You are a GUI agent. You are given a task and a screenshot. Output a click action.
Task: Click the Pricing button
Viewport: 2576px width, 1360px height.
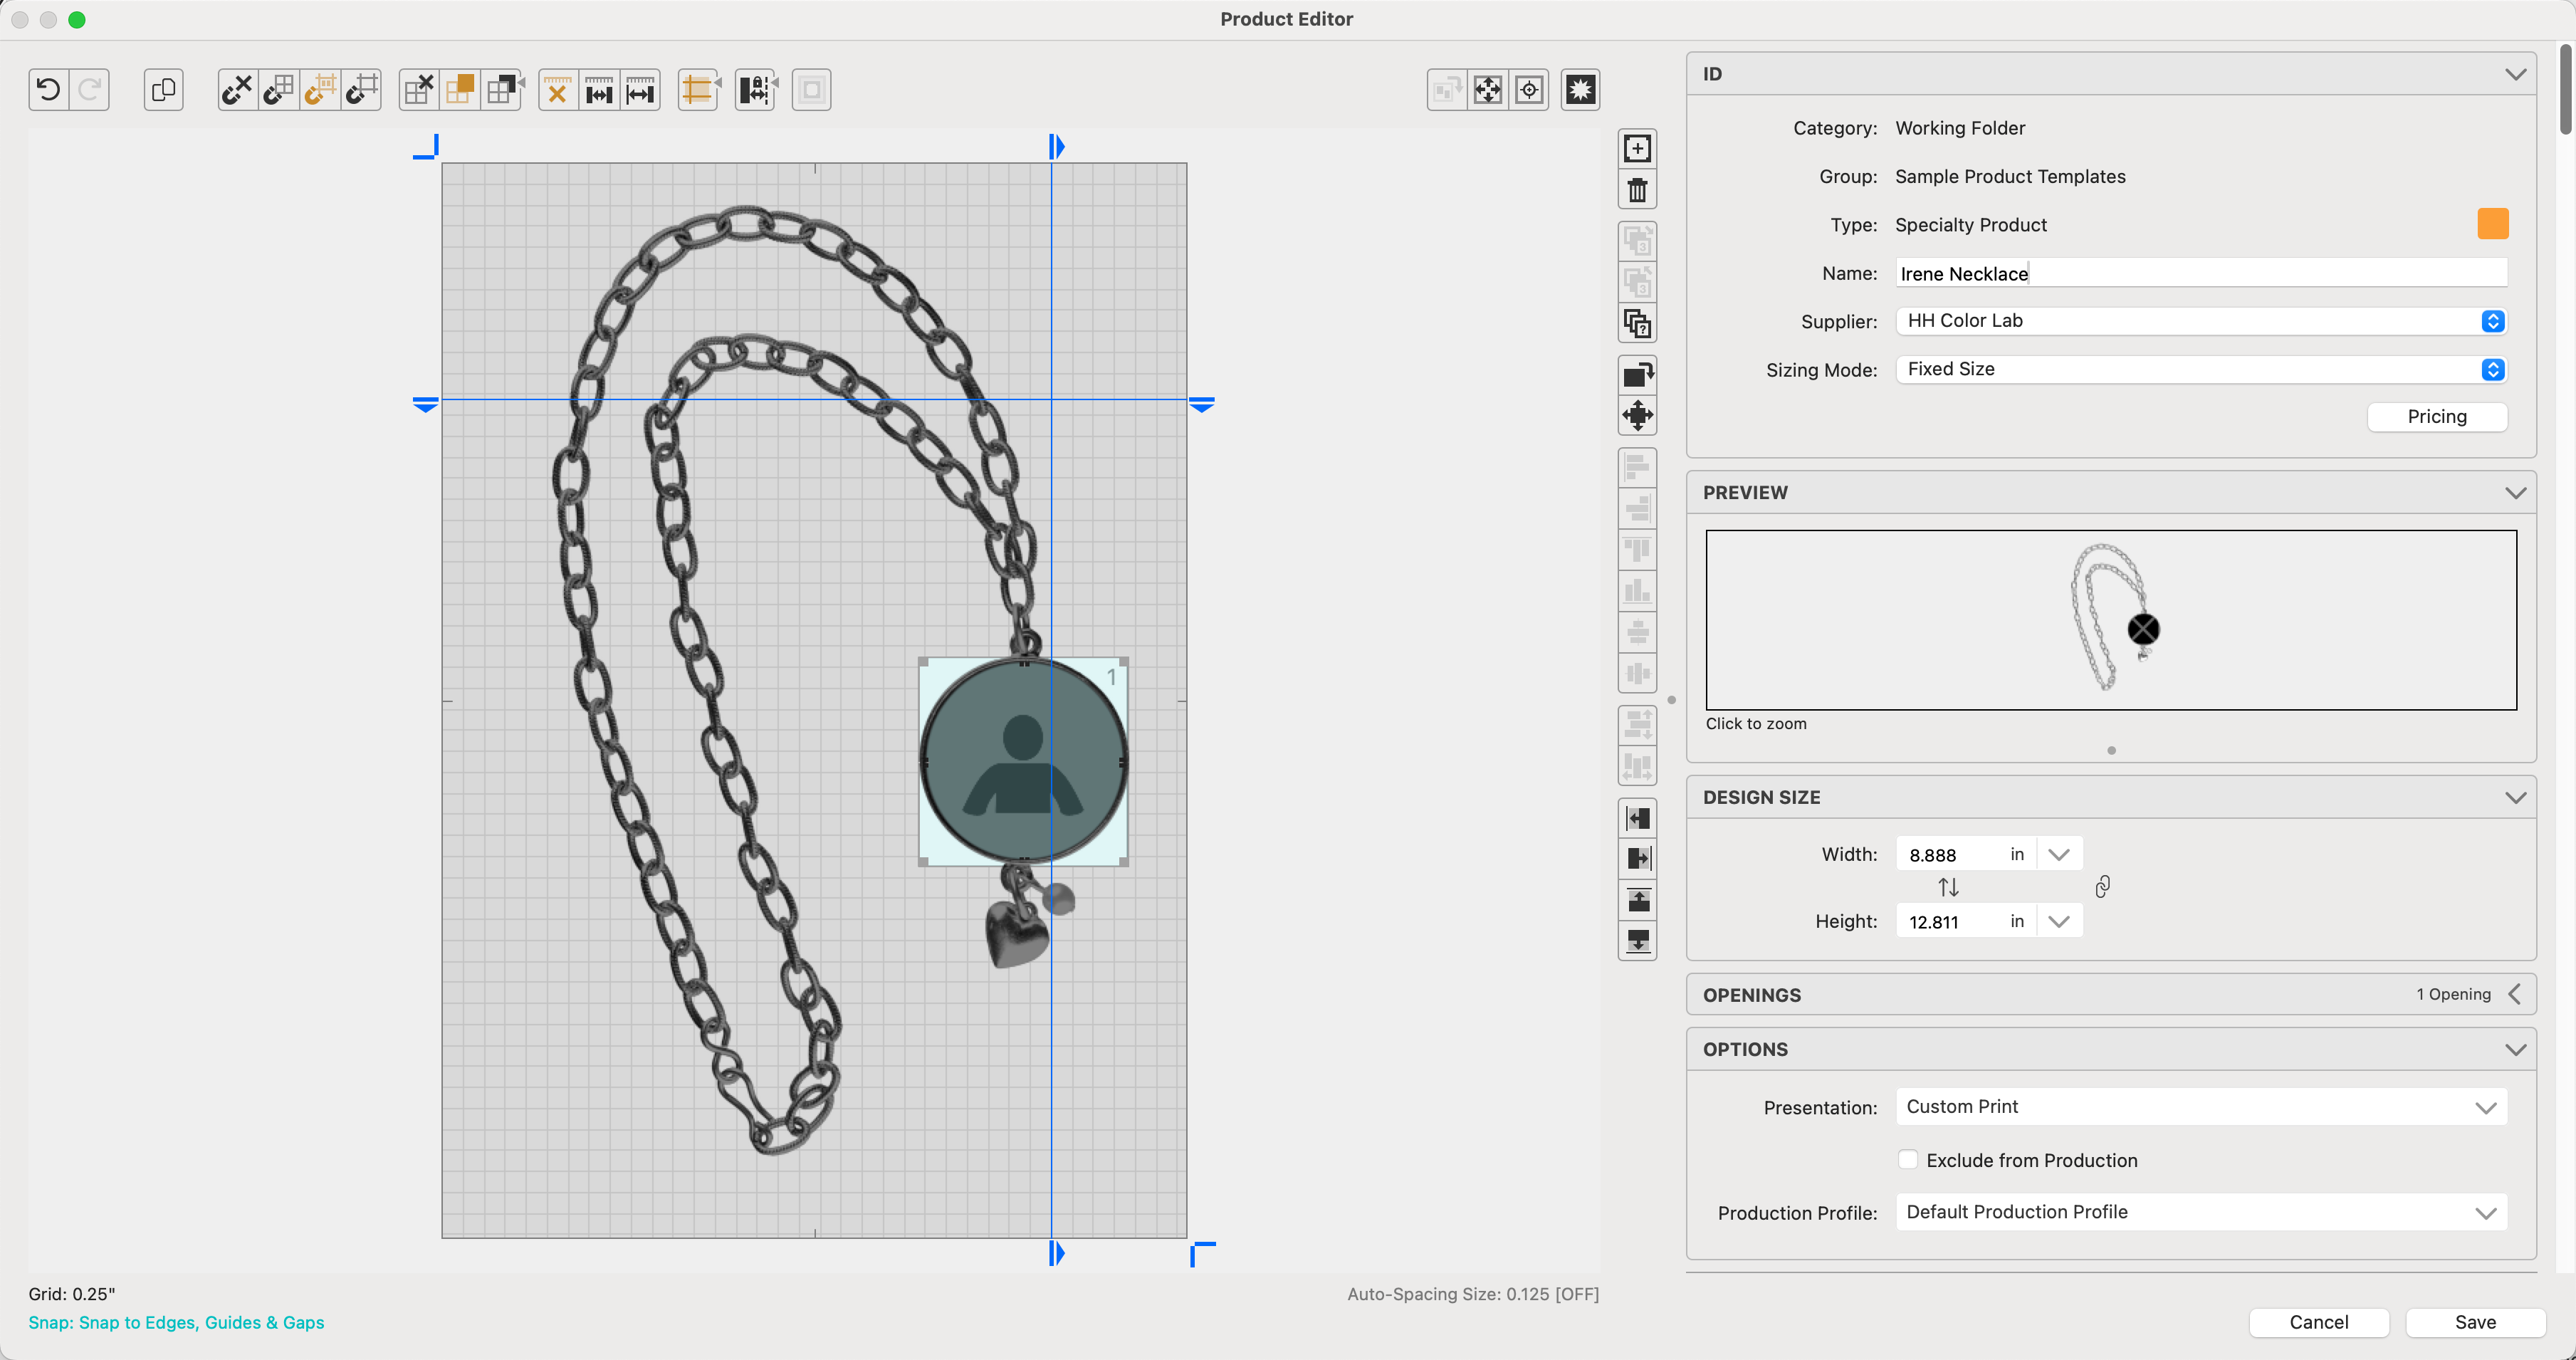pyautogui.click(x=2436, y=417)
